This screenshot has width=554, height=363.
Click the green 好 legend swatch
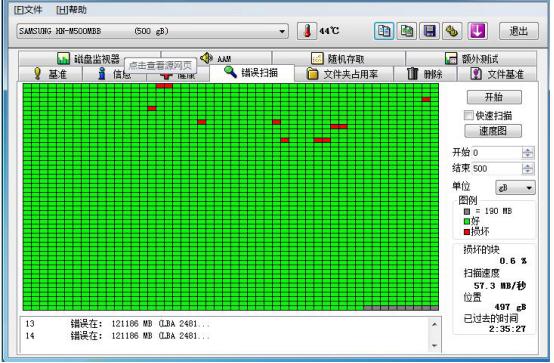467,222
